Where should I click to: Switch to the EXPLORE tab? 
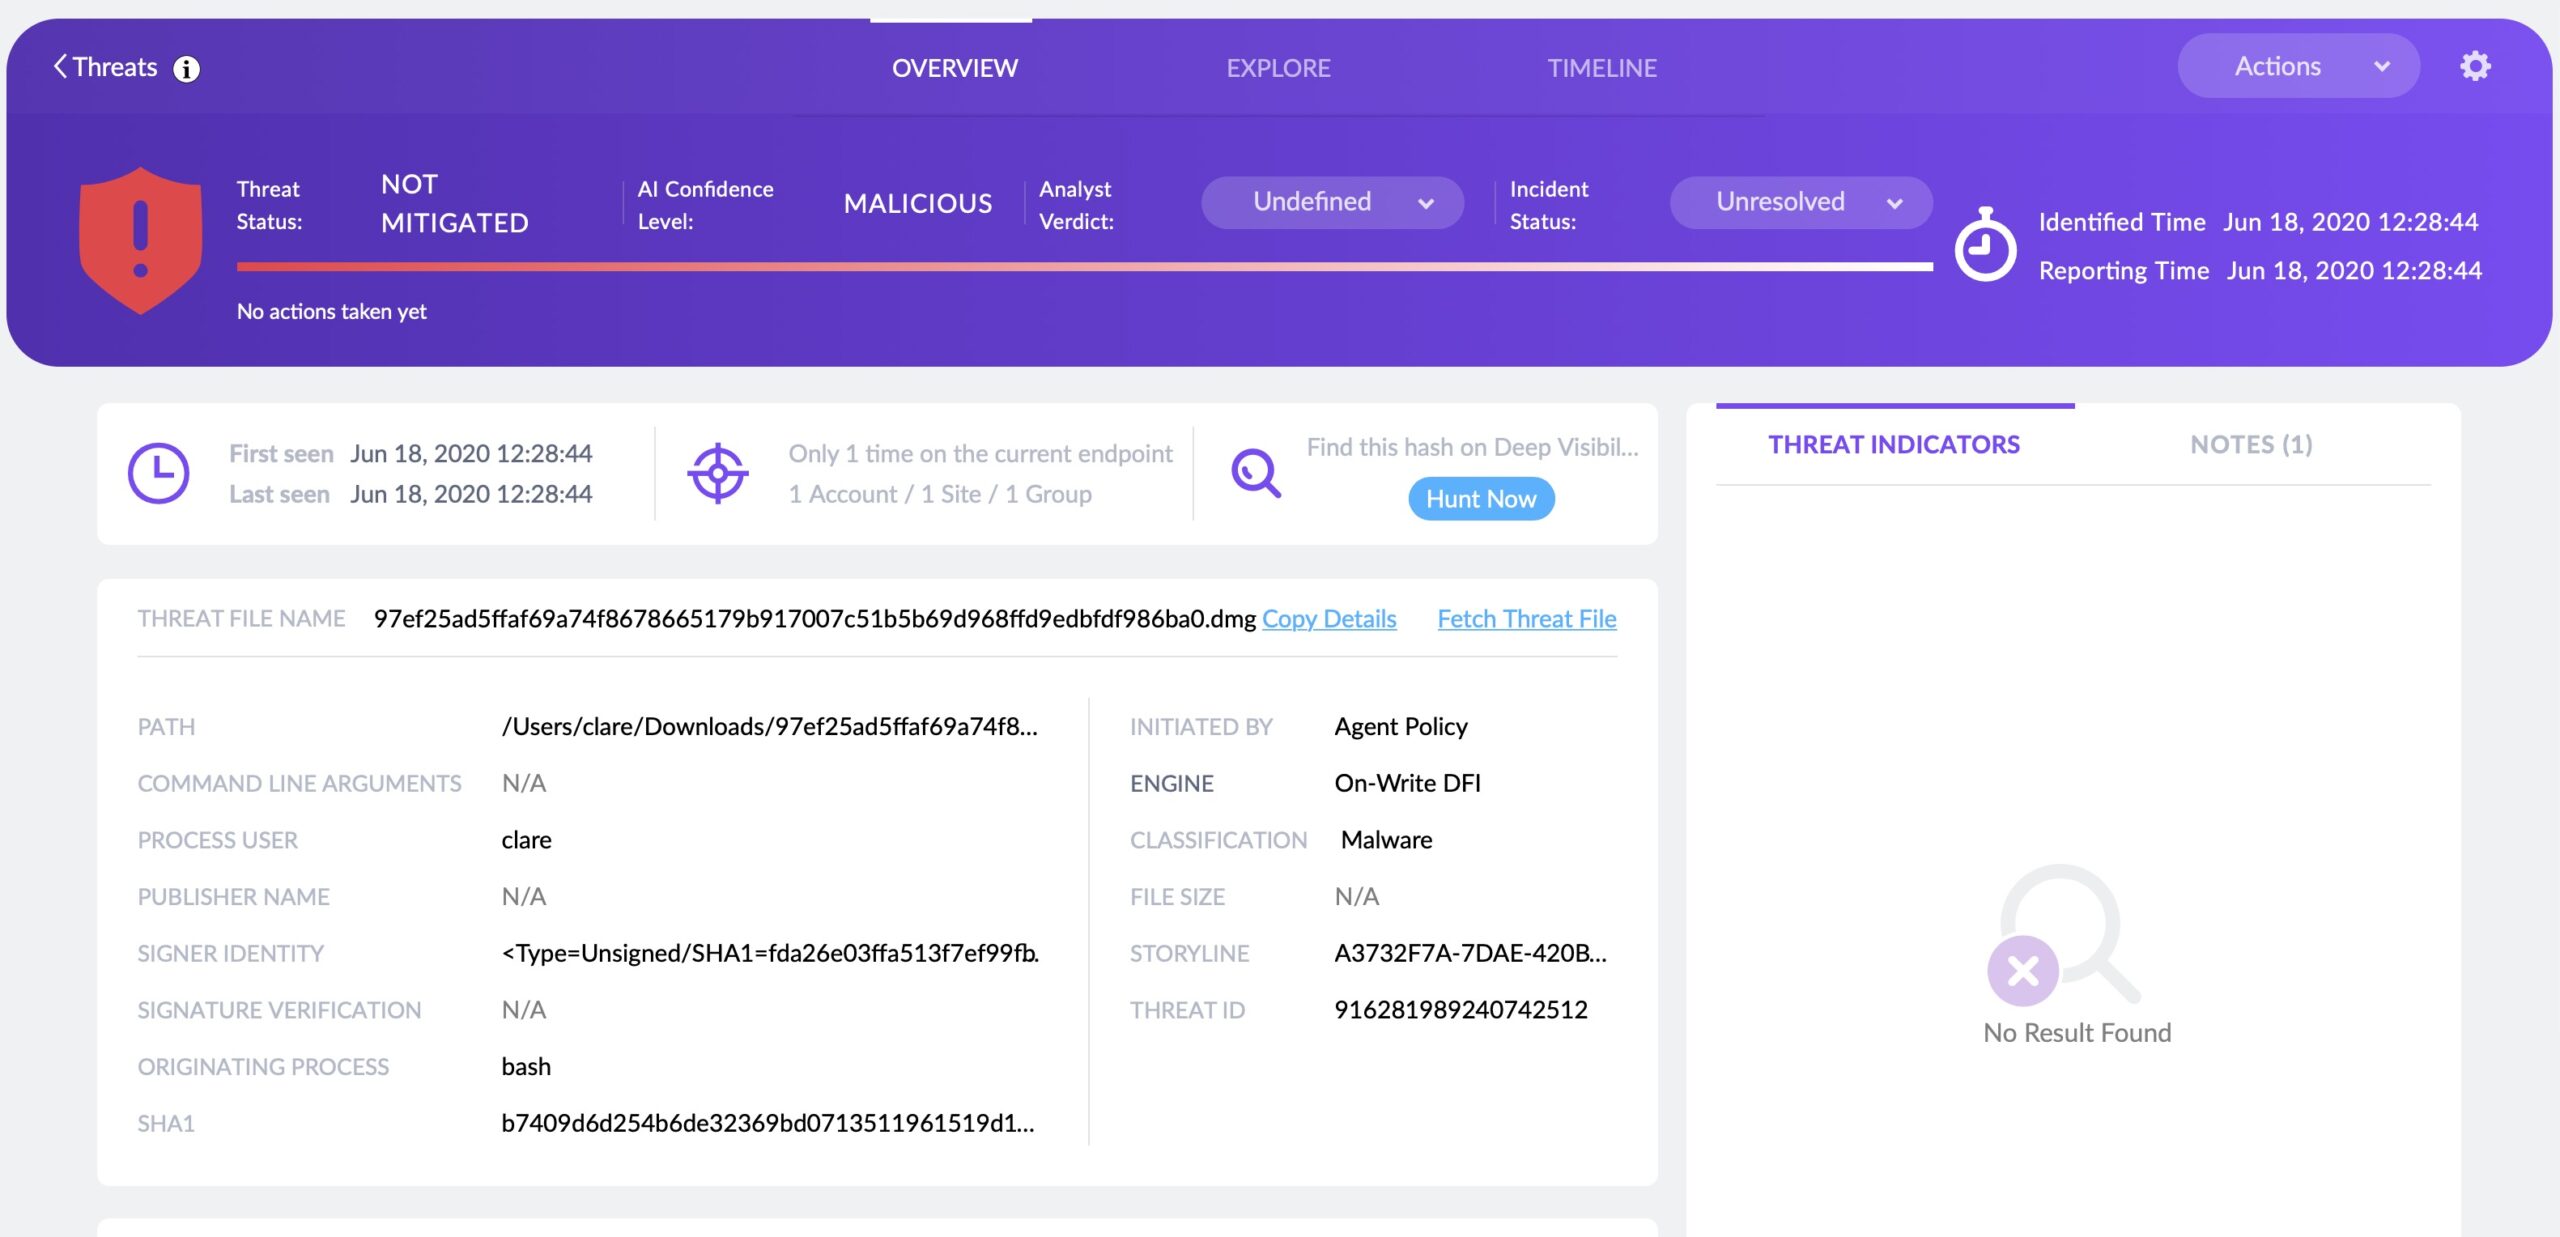1278,68
